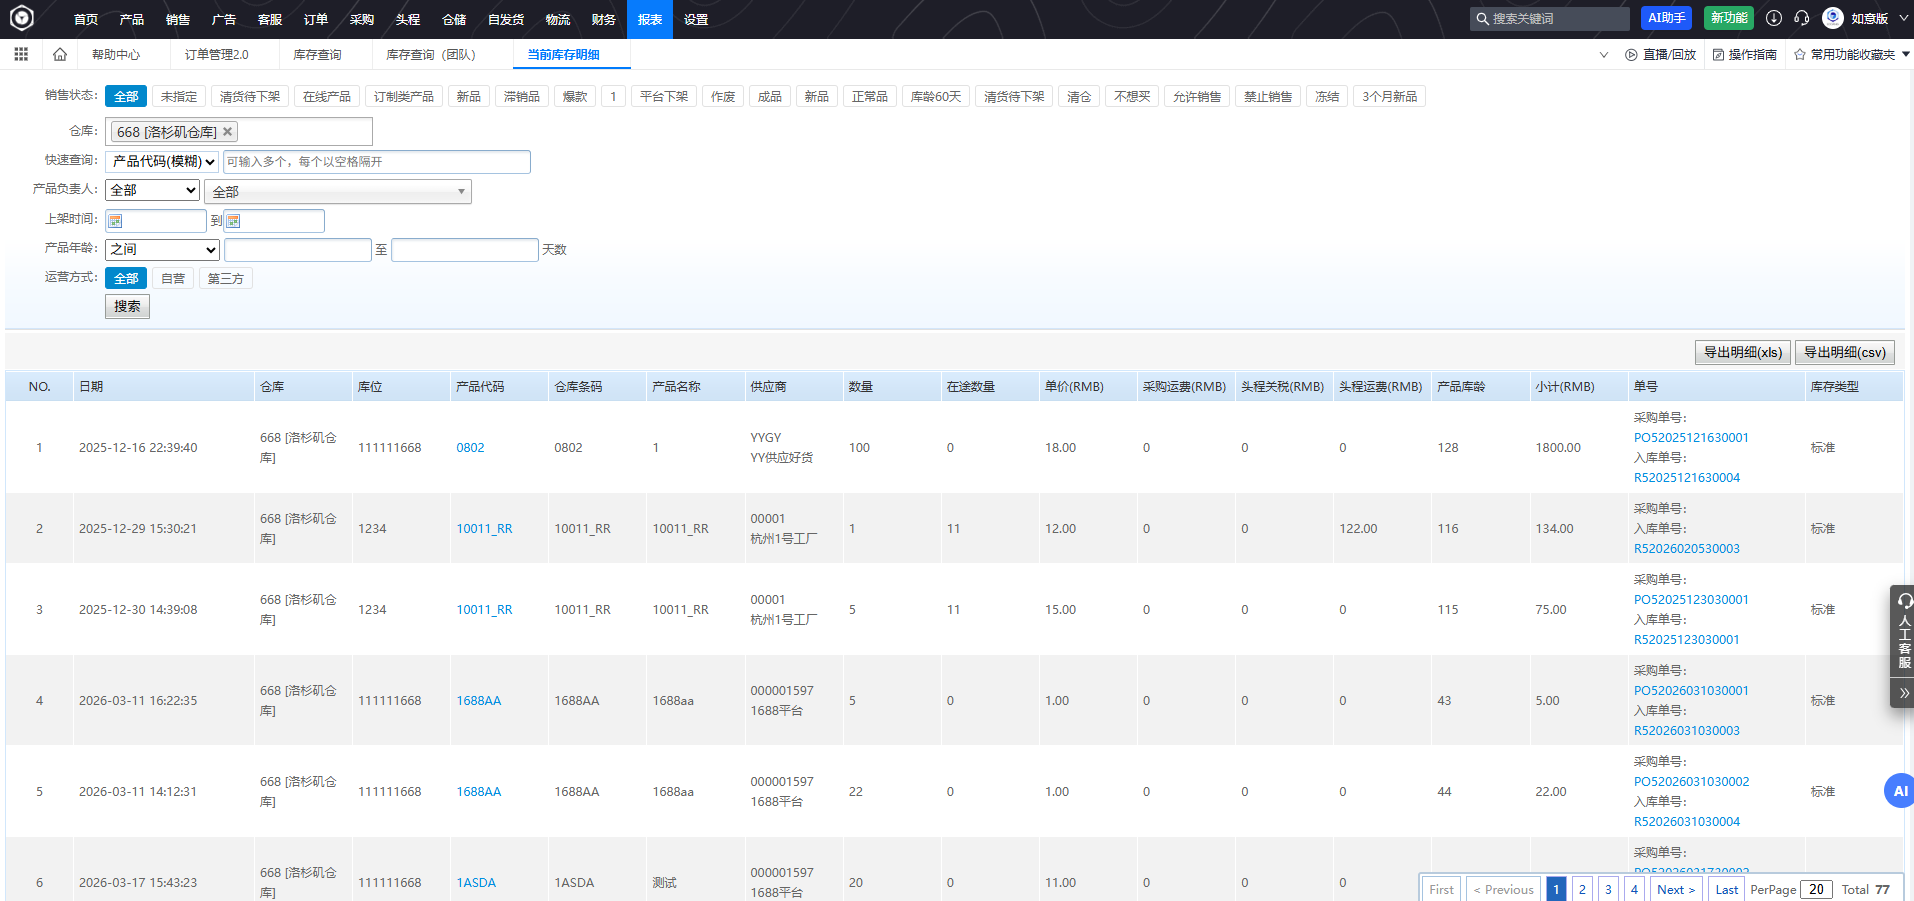1914x901 pixels.
Task: Click the 导出明细(xls) export button
Action: (1742, 352)
